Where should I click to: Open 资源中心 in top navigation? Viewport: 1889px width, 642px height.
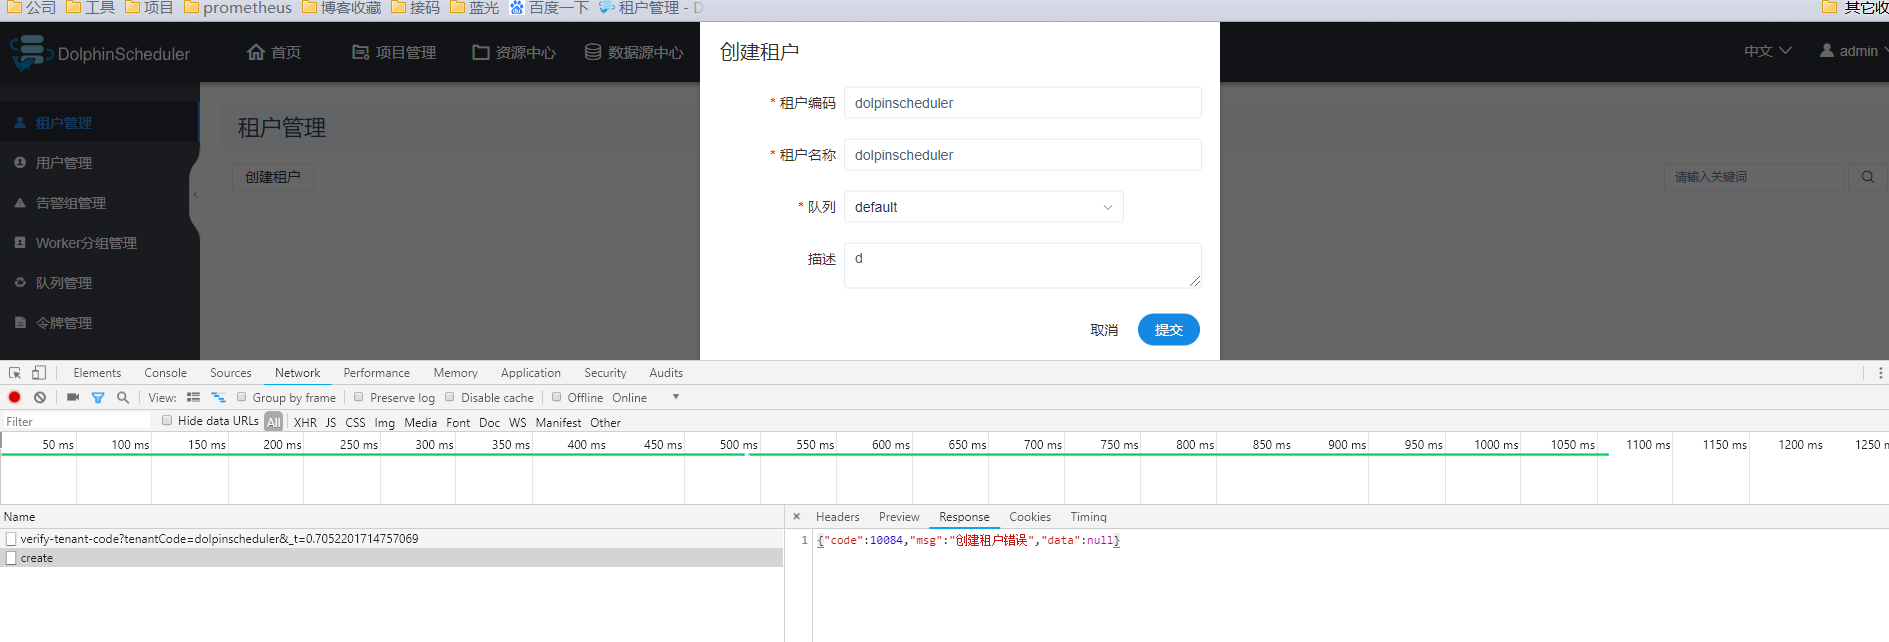(514, 52)
